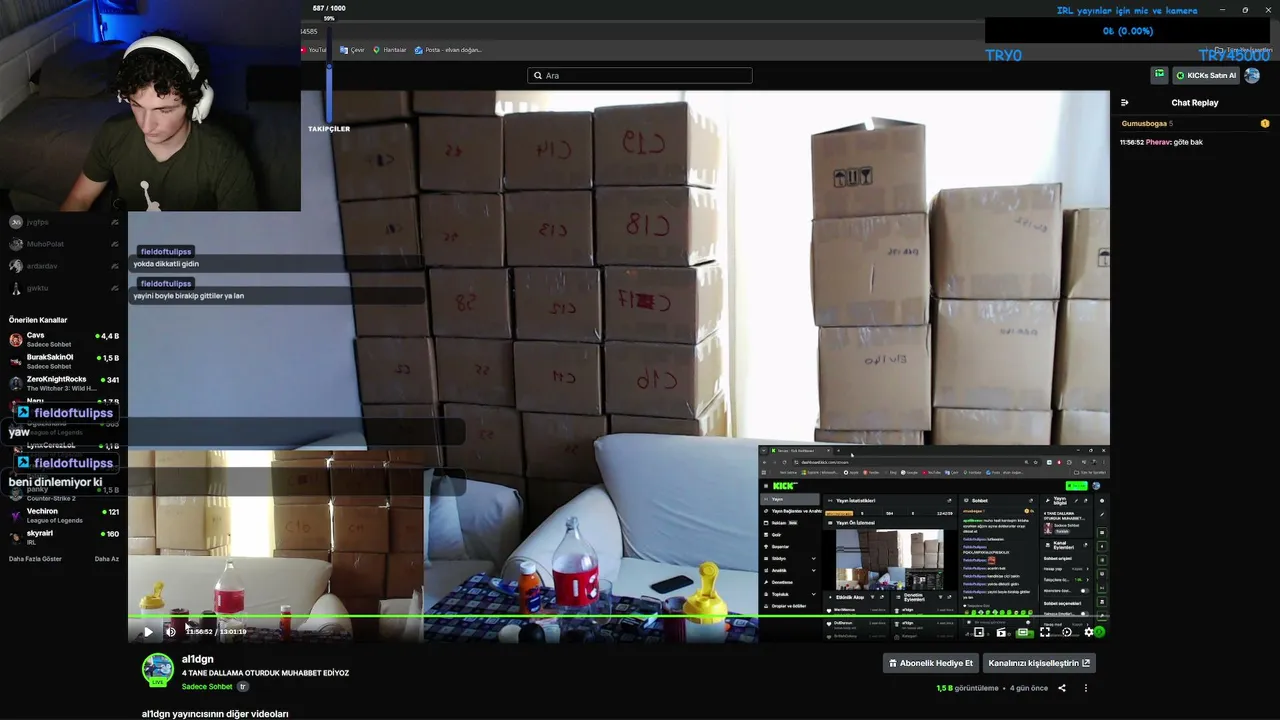
Task: Open the Cavs recommended channel
Action: pyautogui.click(x=64, y=339)
